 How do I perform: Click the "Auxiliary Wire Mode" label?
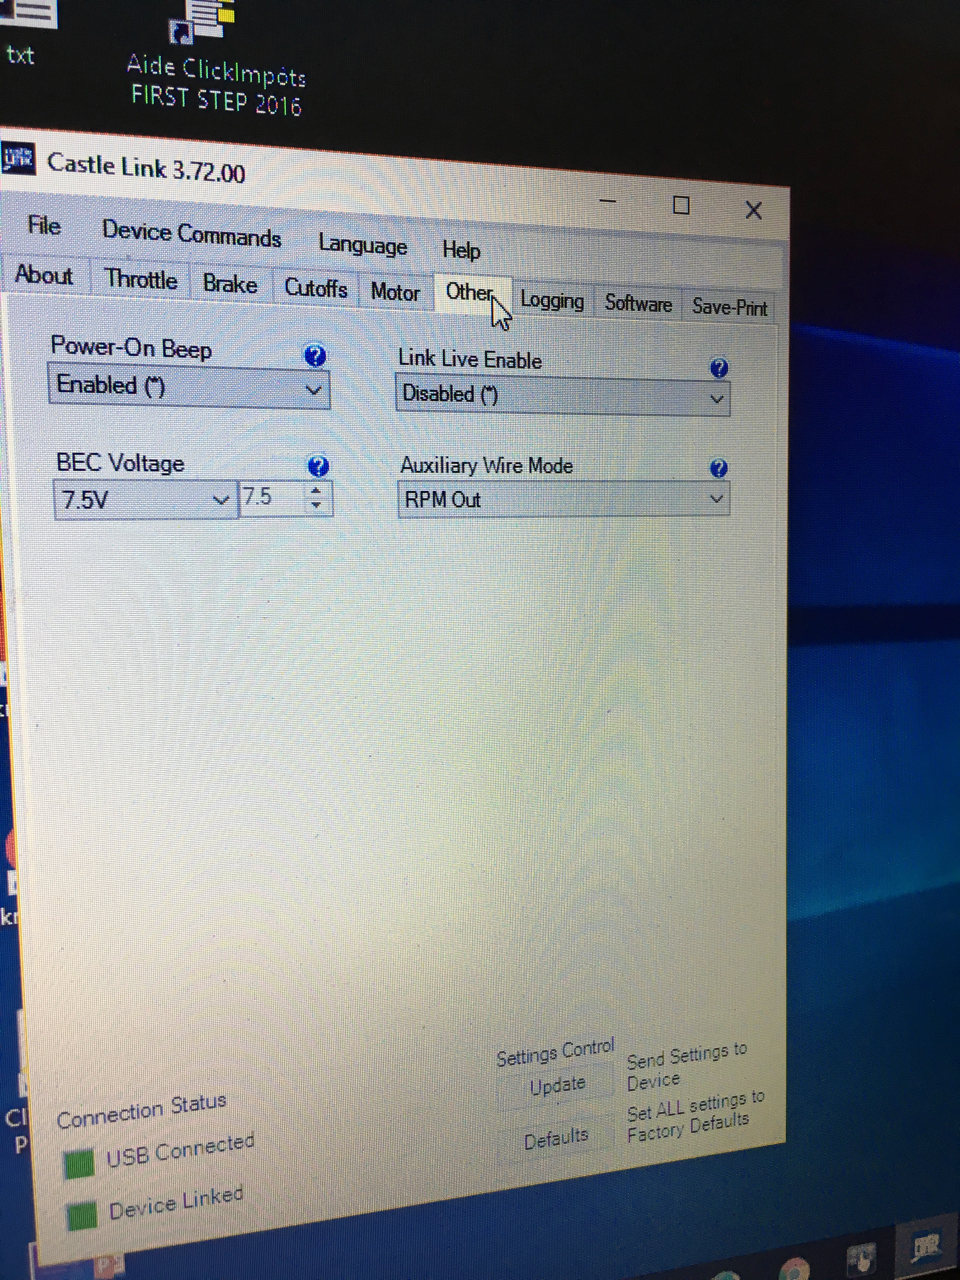pyautogui.click(x=487, y=465)
